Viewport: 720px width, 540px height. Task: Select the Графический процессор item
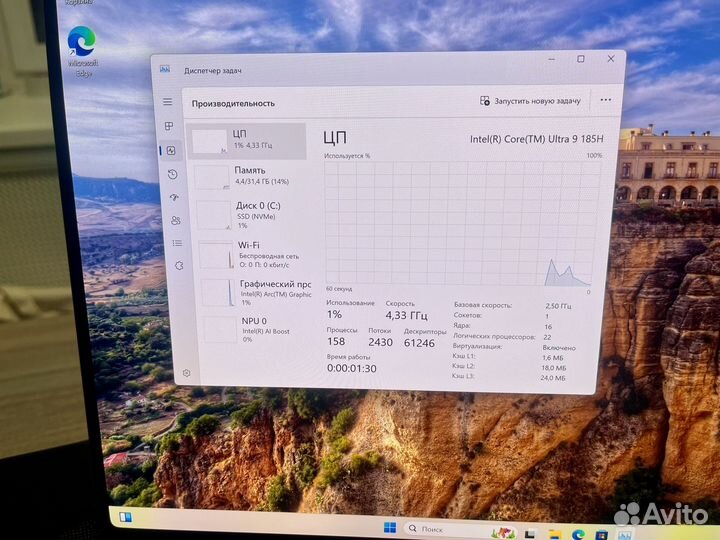tap(257, 292)
